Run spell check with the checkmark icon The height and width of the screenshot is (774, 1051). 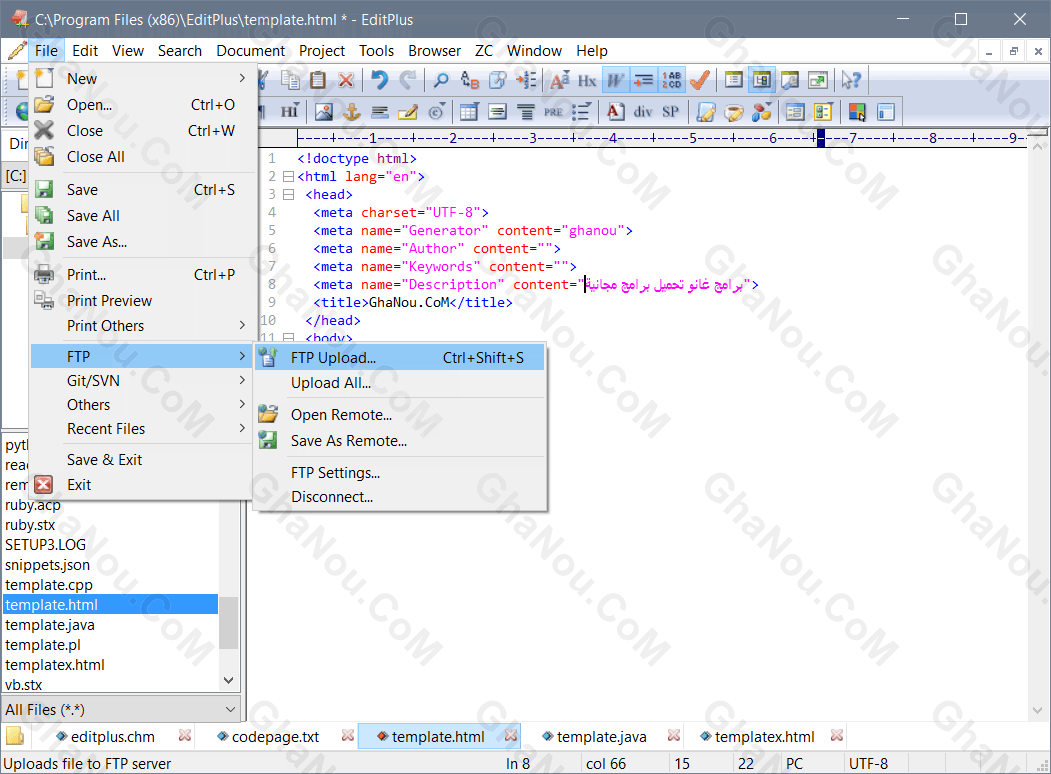(700, 80)
